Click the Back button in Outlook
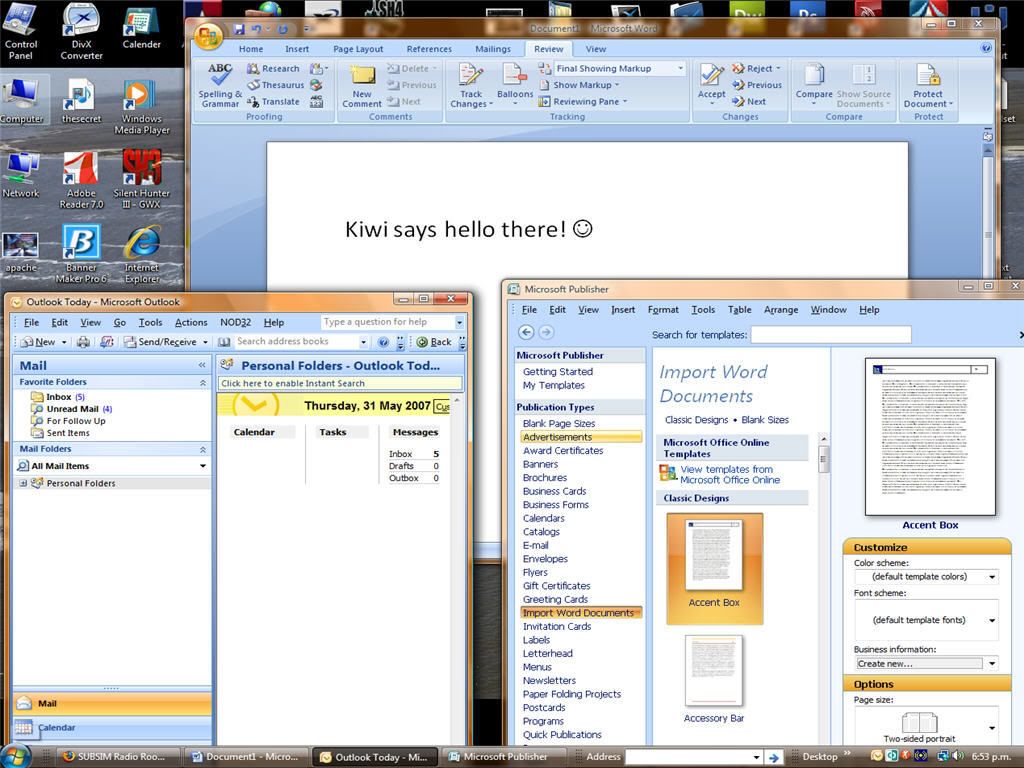 click(x=434, y=342)
